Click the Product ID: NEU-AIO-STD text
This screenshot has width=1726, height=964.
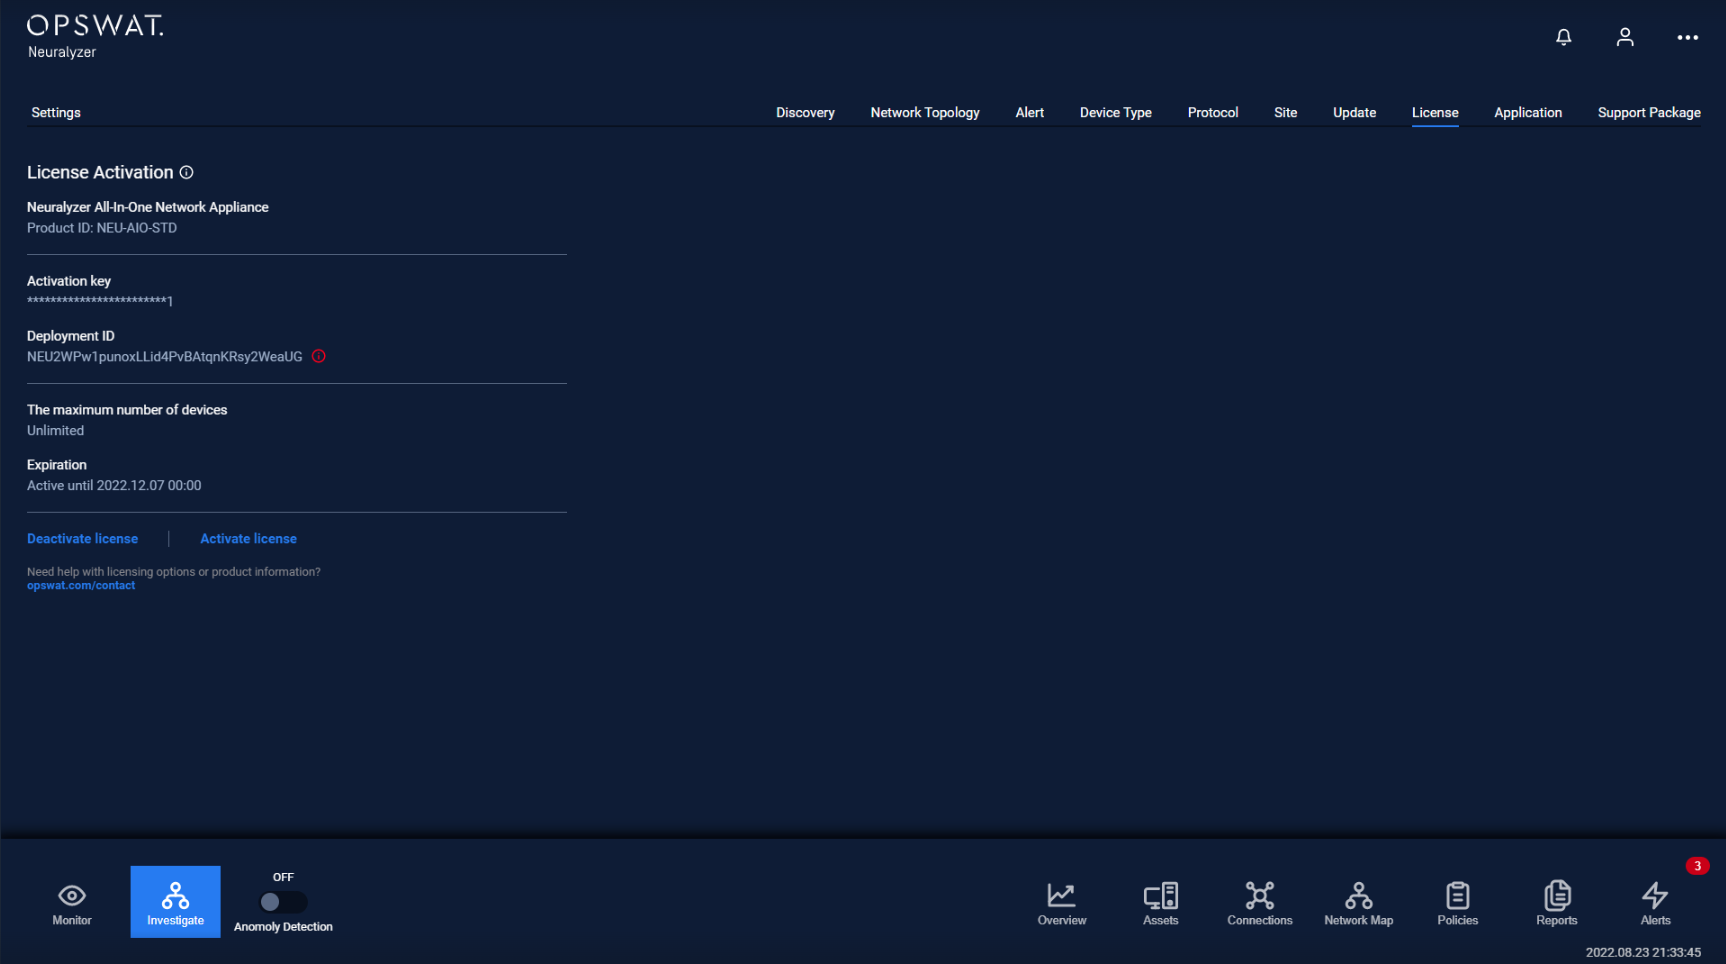click(102, 228)
